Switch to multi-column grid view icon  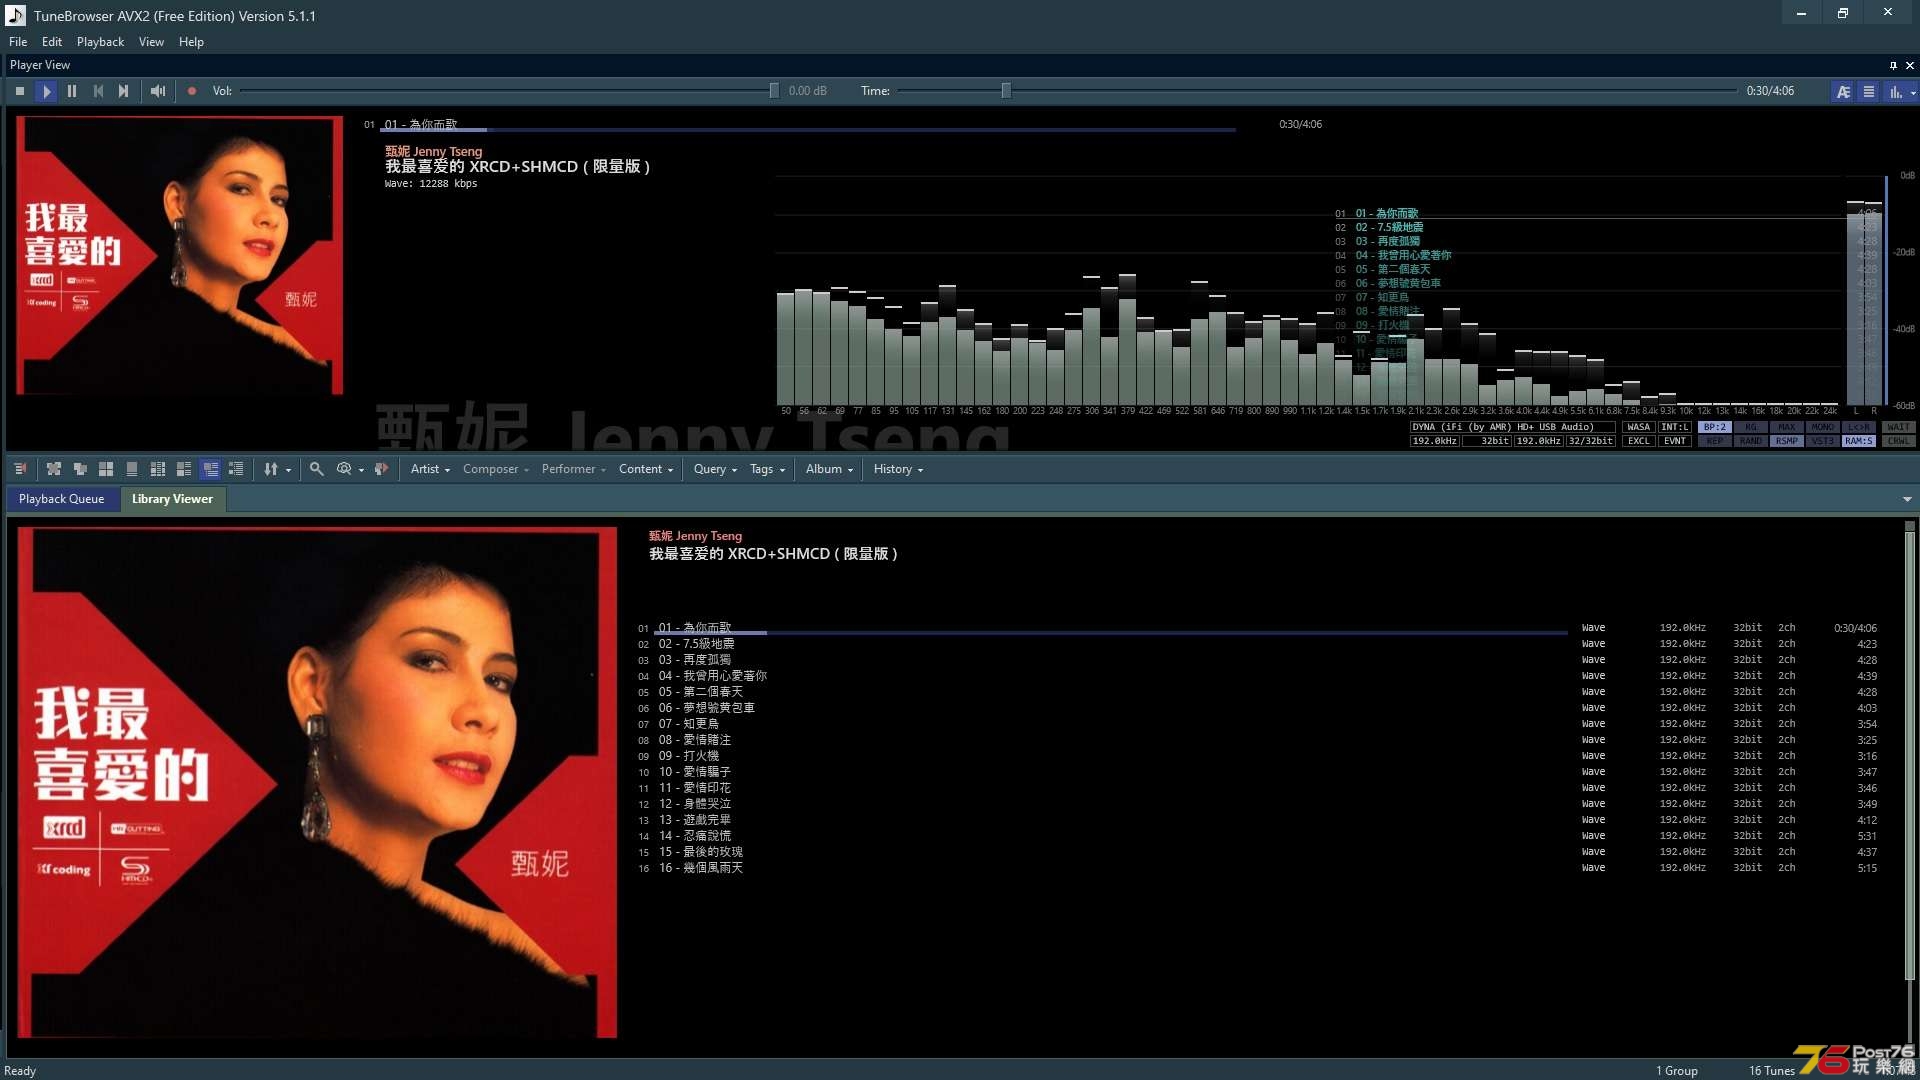(x=158, y=469)
